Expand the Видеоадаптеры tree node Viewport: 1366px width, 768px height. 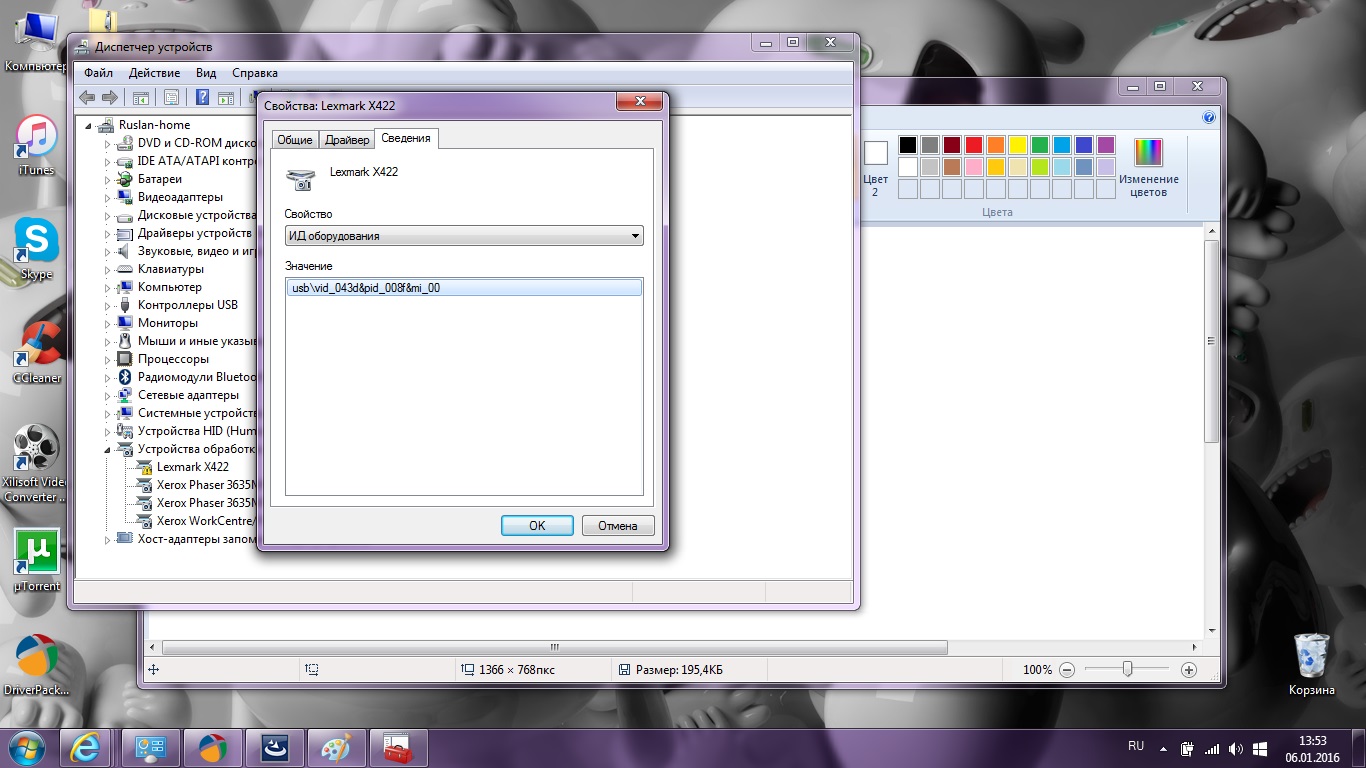(x=108, y=198)
